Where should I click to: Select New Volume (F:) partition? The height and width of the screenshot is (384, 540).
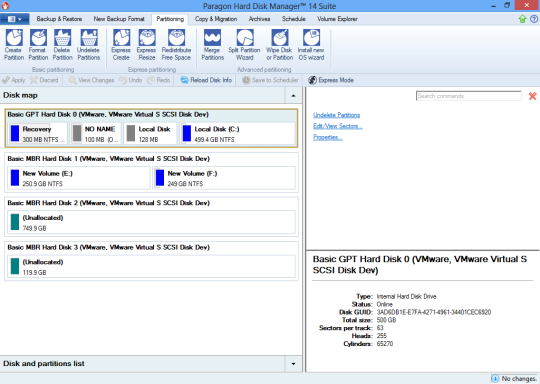point(224,178)
